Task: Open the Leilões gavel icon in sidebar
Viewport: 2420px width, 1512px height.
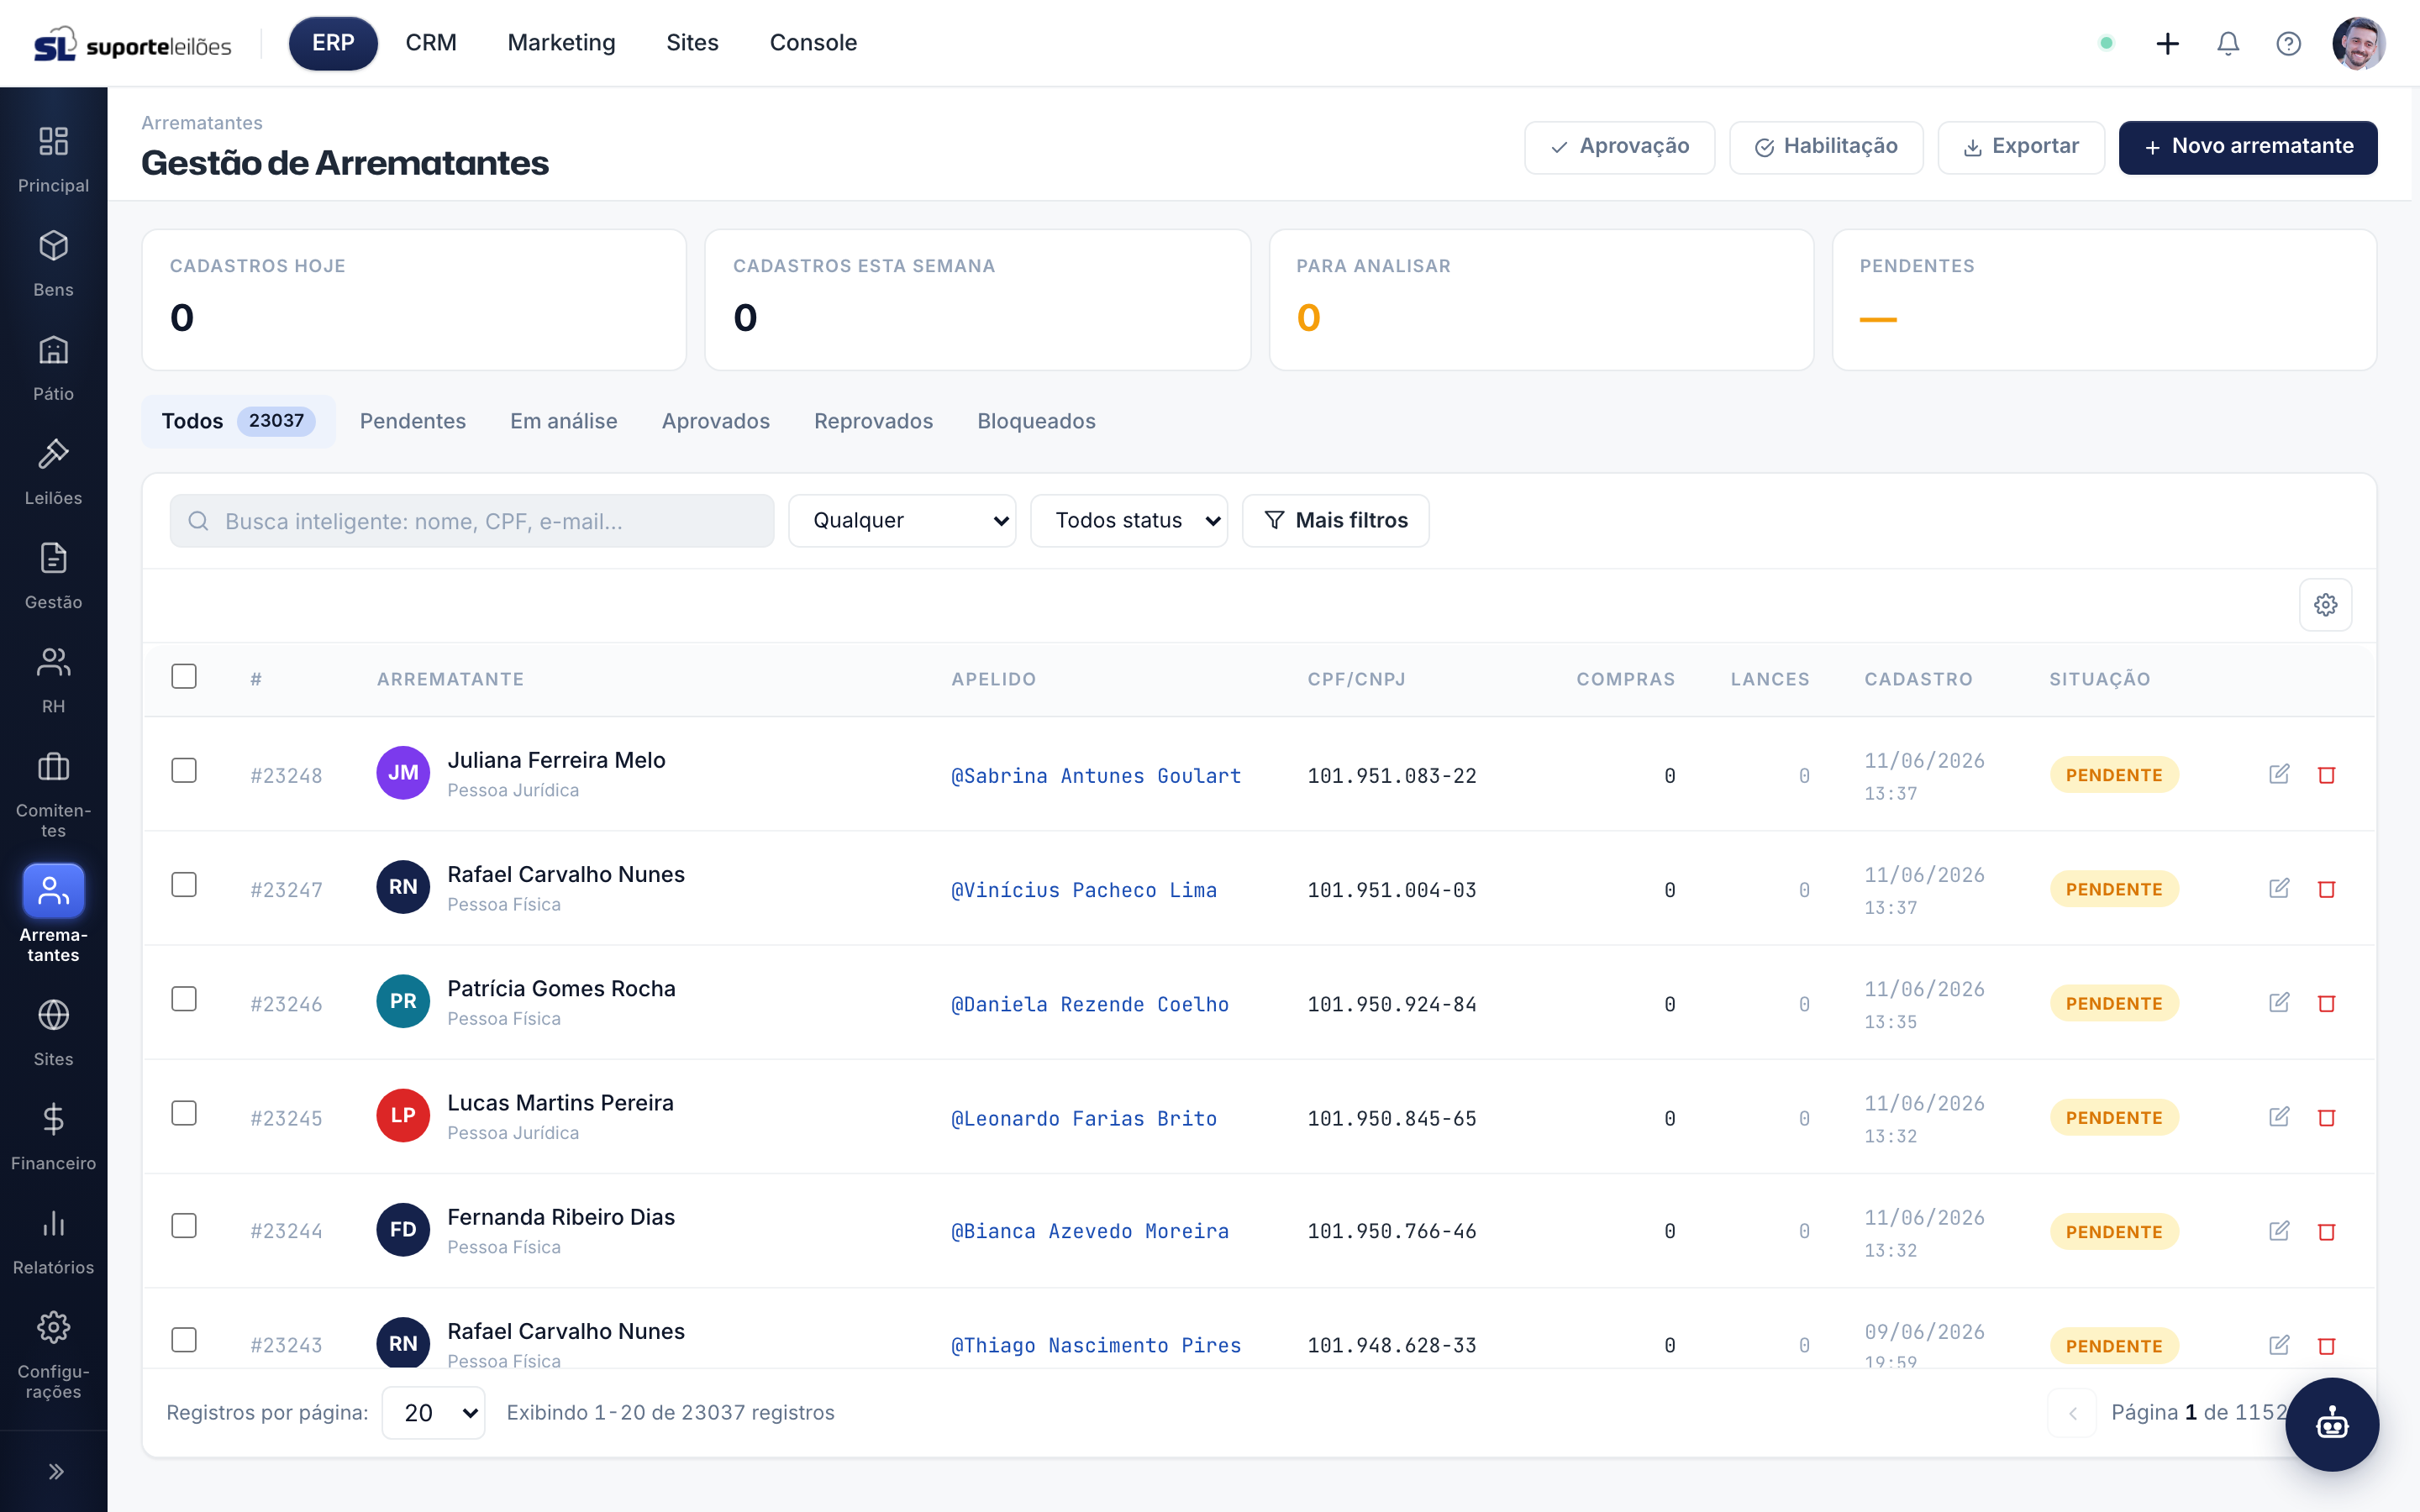Action: coord(53,455)
